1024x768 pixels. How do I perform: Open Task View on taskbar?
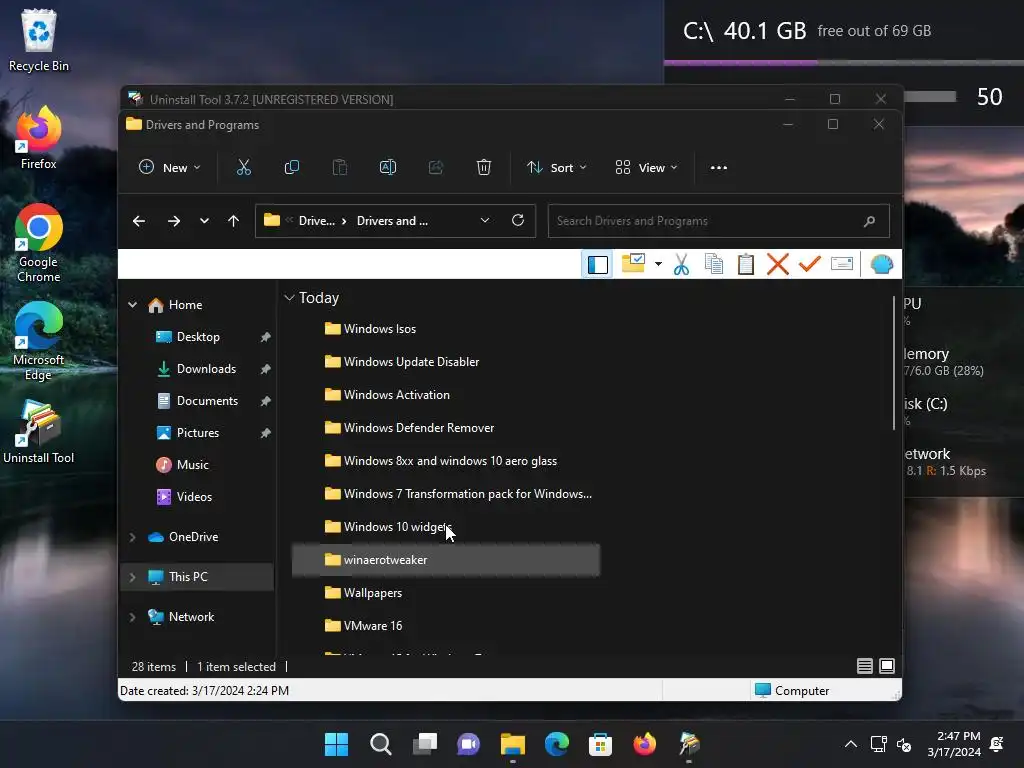pos(424,744)
